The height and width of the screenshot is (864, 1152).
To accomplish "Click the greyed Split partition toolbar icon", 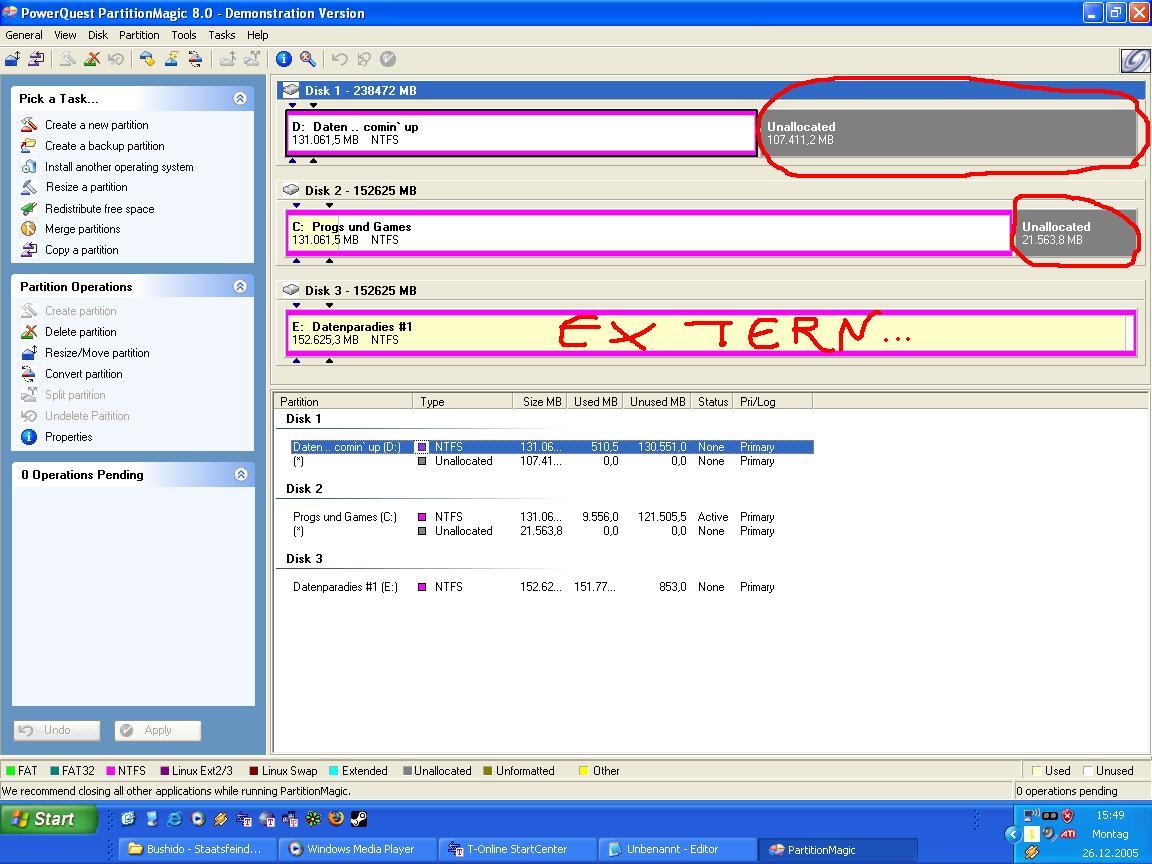I will 251,59.
